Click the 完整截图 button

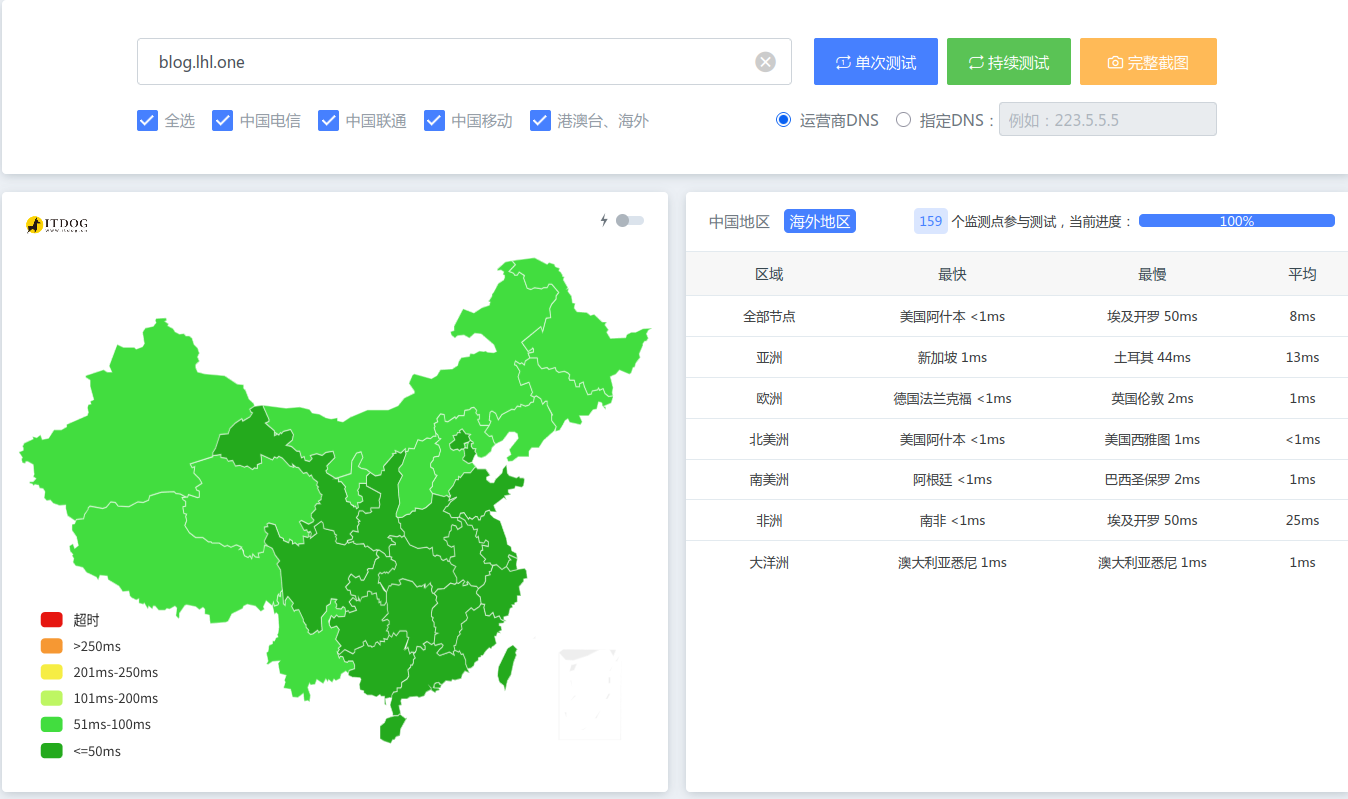tap(1148, 61)
